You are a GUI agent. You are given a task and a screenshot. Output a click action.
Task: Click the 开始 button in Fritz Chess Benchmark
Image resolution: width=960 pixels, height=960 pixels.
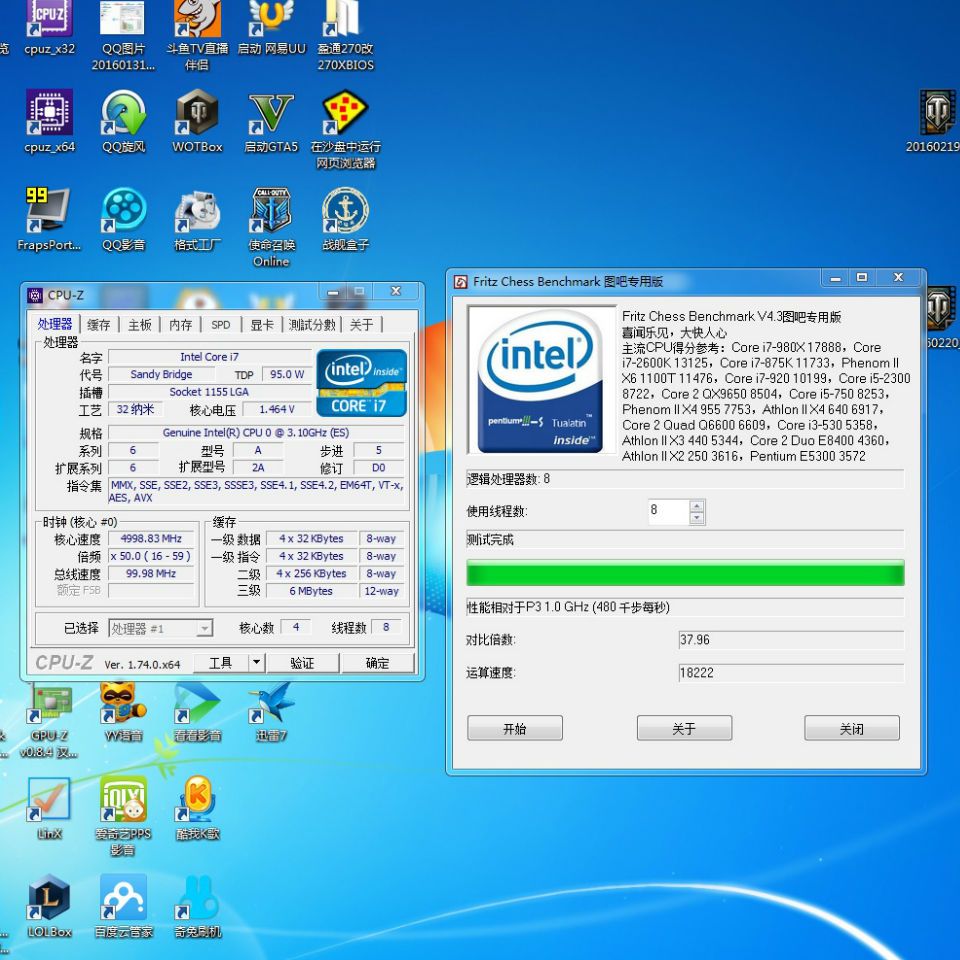click(x=514, y=729)
